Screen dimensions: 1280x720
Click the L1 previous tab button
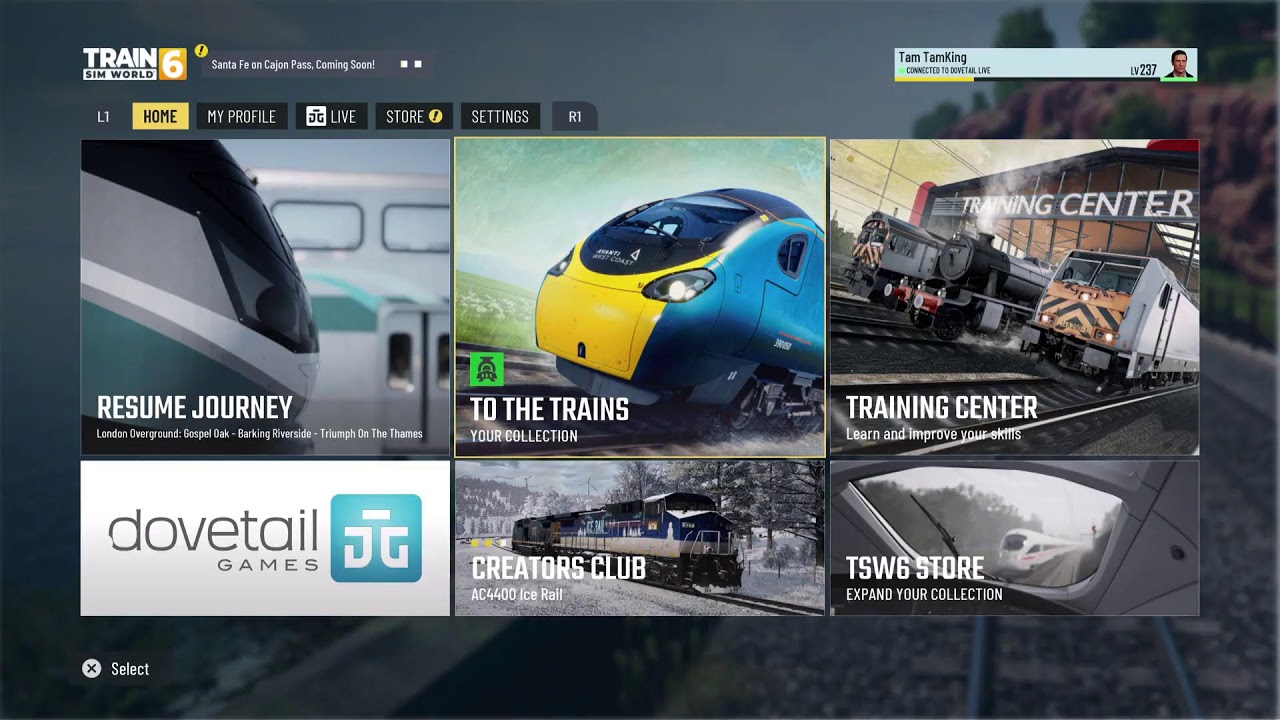[103, 117]
